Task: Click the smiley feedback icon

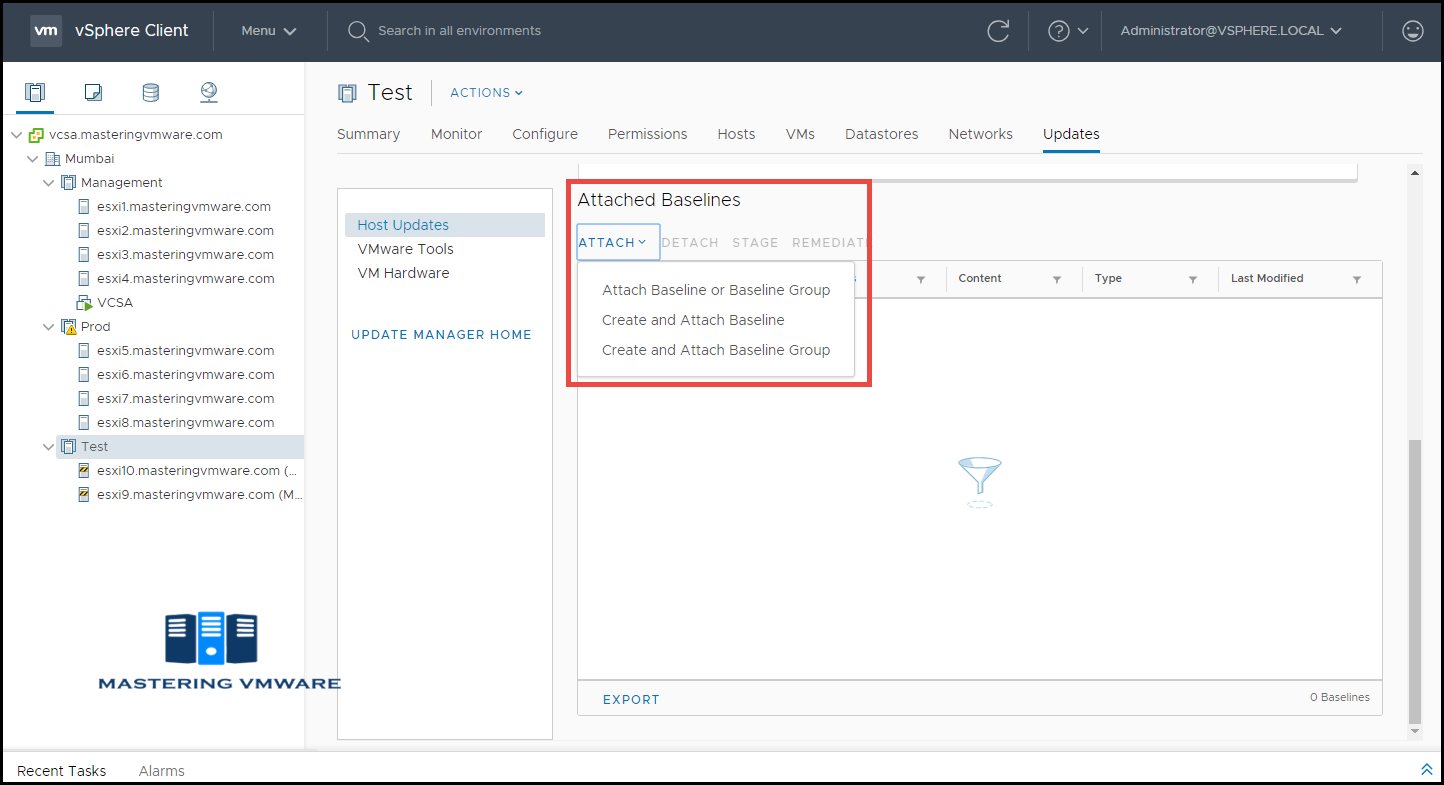Action: pos(1413,31)
